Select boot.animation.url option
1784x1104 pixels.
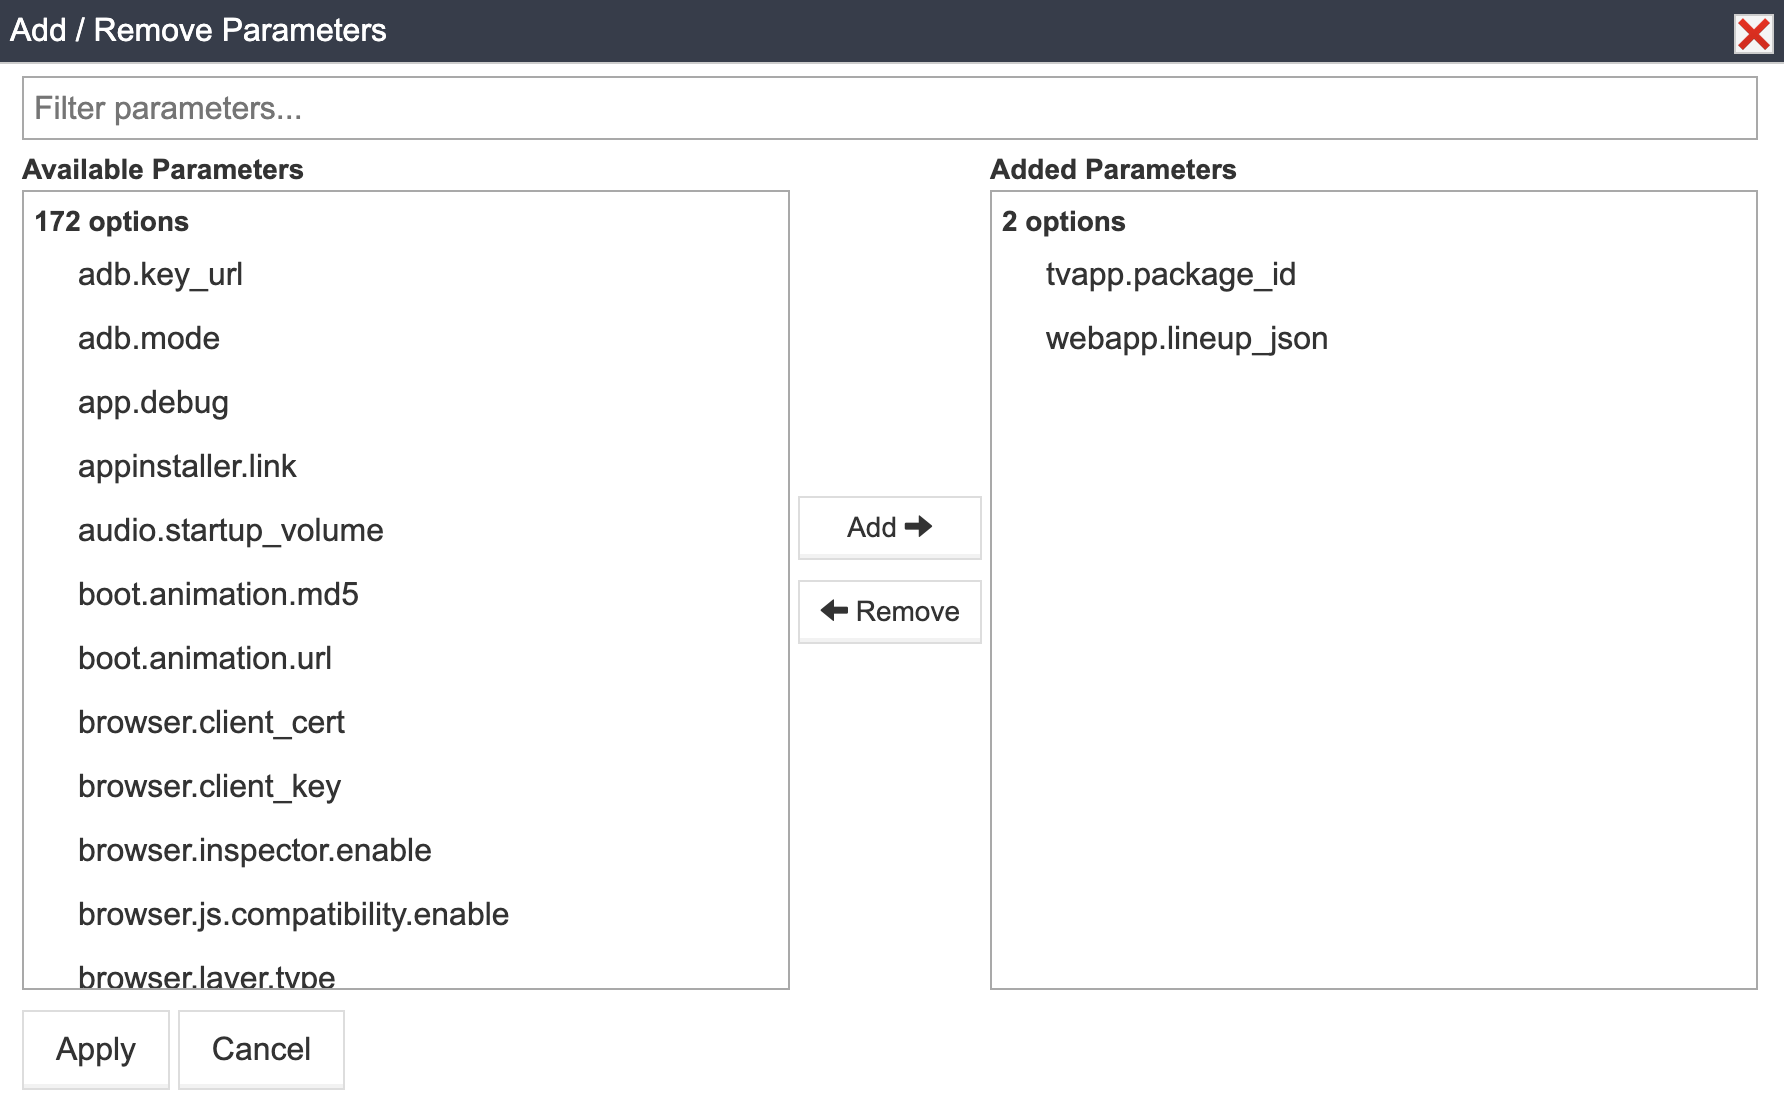coord(205,659)
